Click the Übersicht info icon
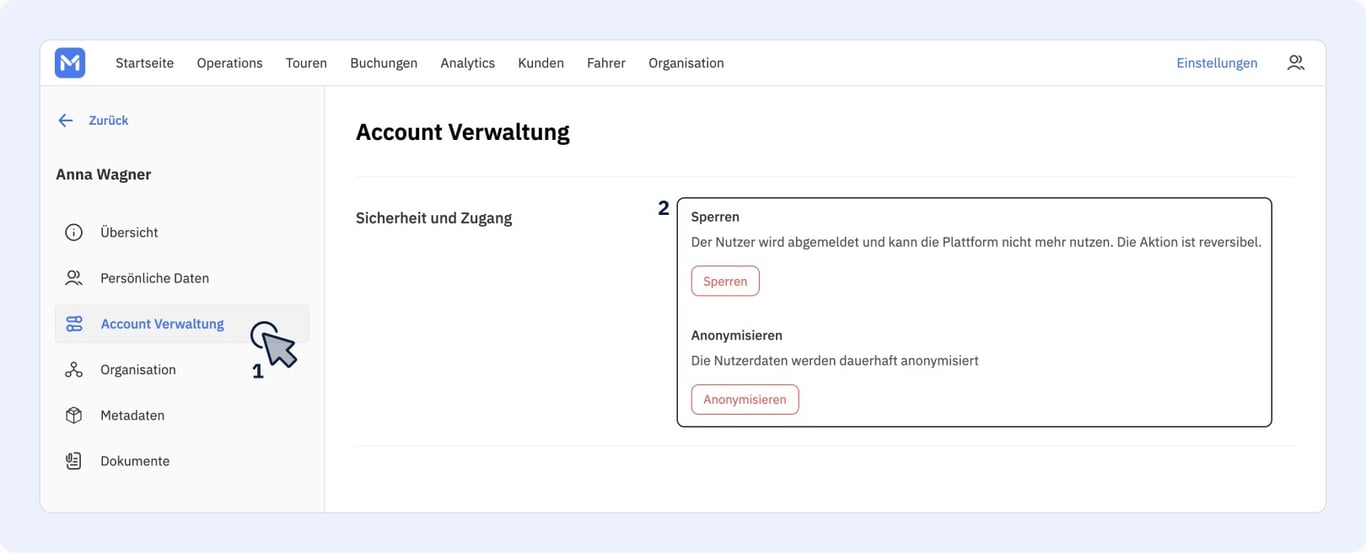 point(74,232)
